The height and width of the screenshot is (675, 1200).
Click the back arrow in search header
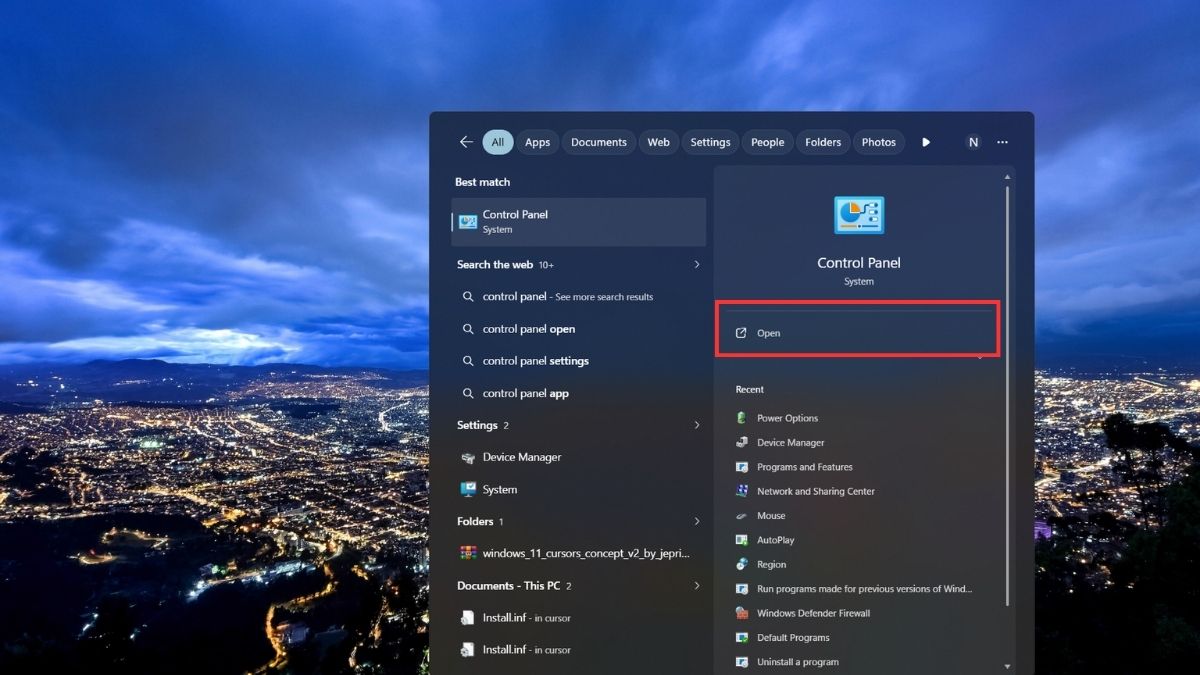pyautogui.click(x=466, y=142)
